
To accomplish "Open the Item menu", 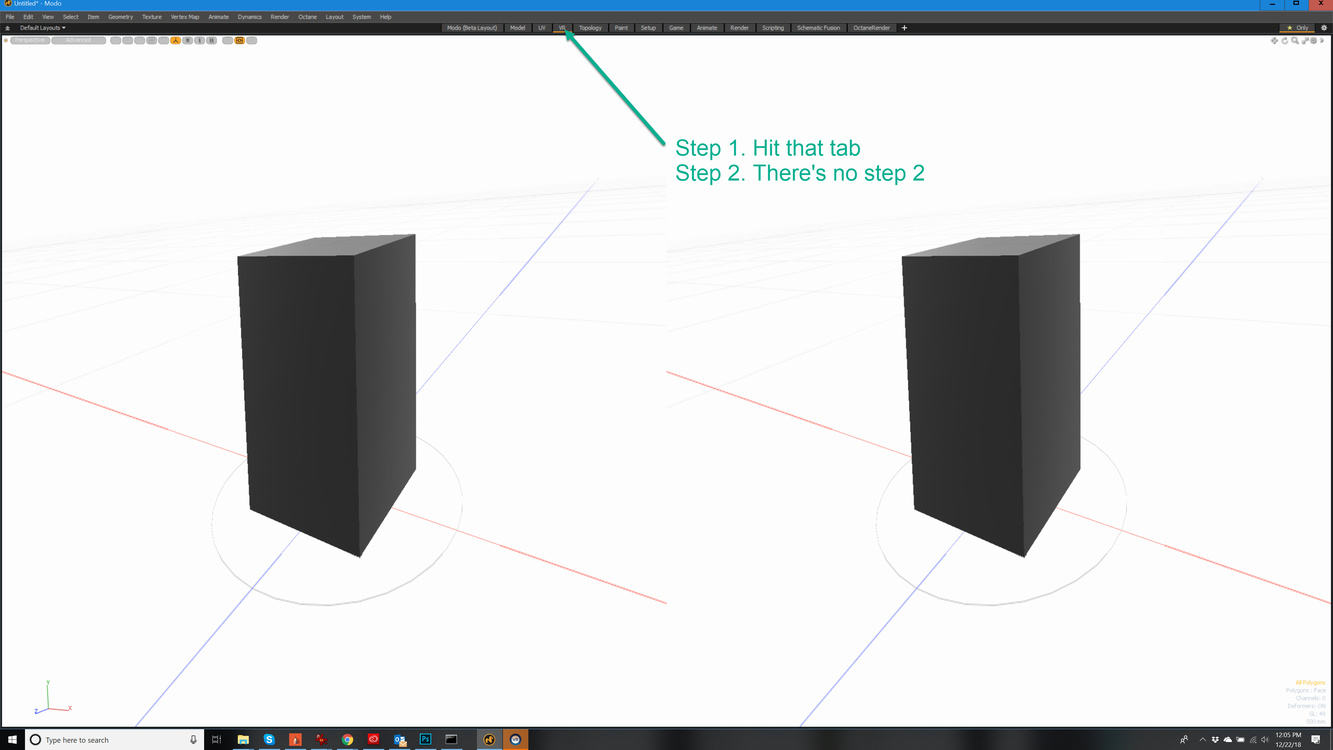I will [93, 17].
